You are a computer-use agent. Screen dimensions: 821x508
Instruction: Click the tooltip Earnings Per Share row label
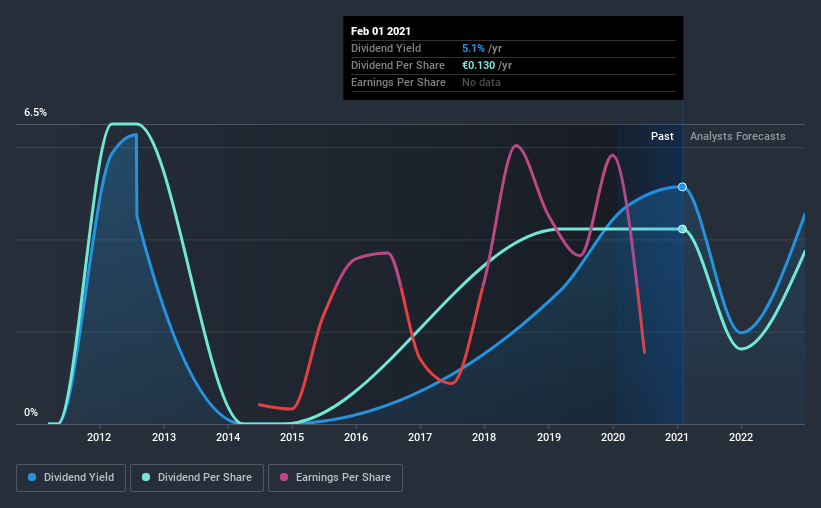coord(398,82)
